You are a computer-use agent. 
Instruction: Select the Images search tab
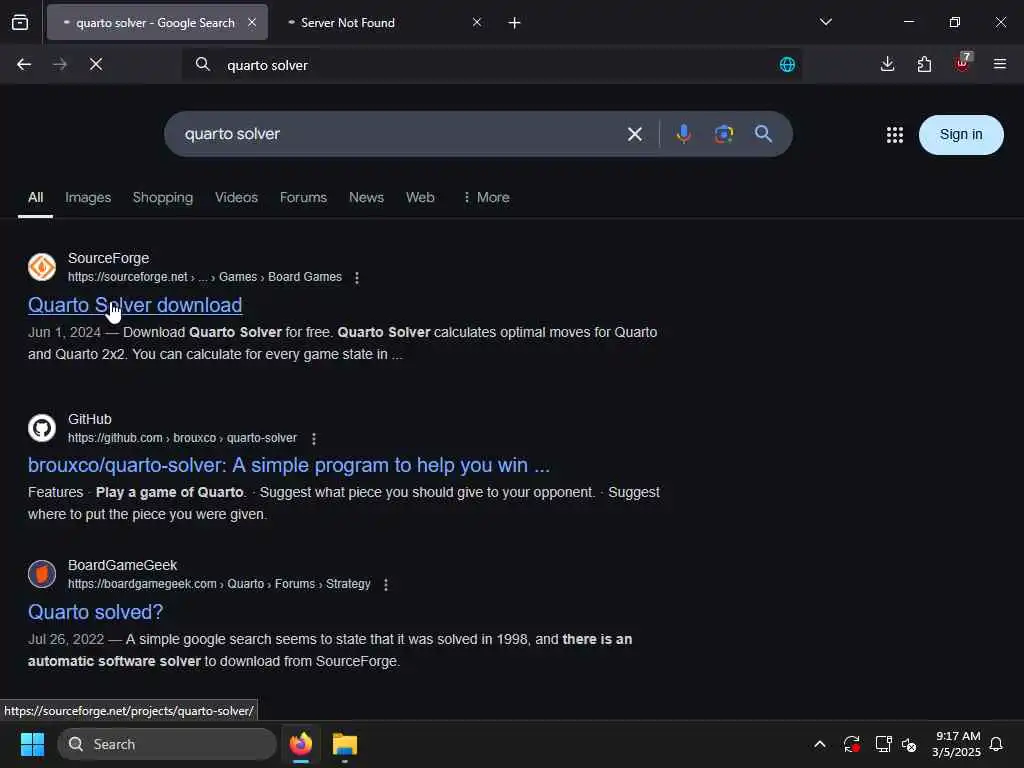(x=88, y=197)
